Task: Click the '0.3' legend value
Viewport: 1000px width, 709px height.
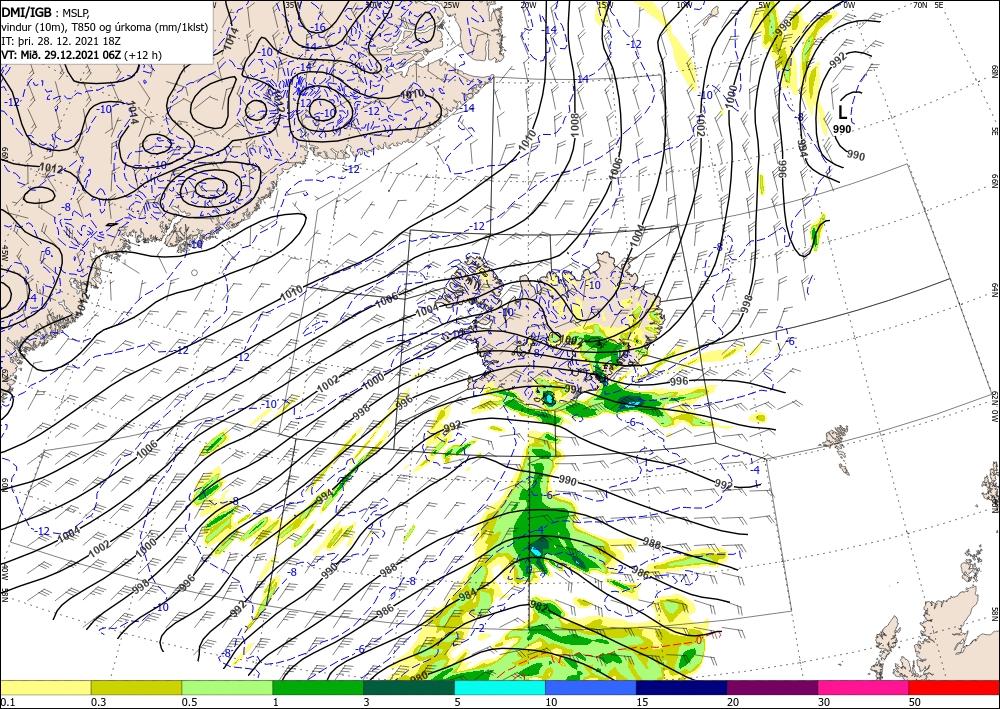Action: pos(98,702)
